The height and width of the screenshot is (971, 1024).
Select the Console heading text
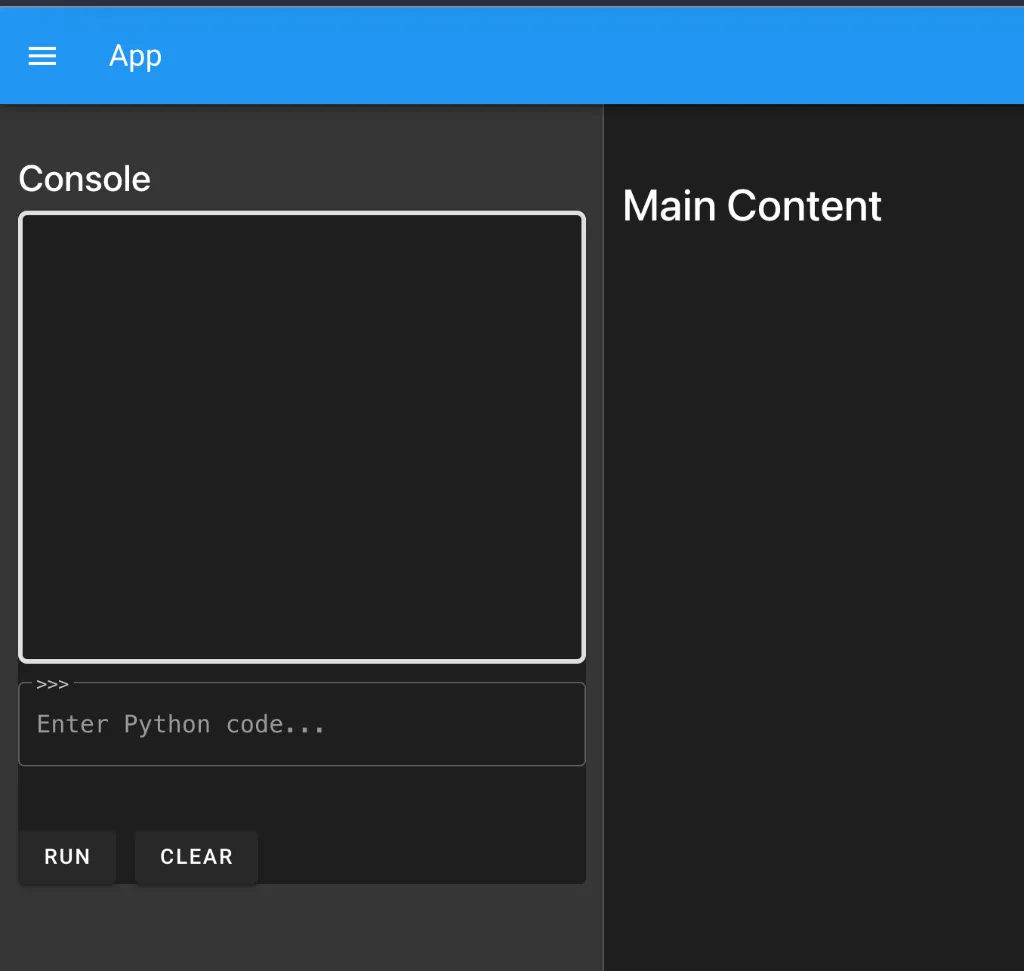coord(85,179)
